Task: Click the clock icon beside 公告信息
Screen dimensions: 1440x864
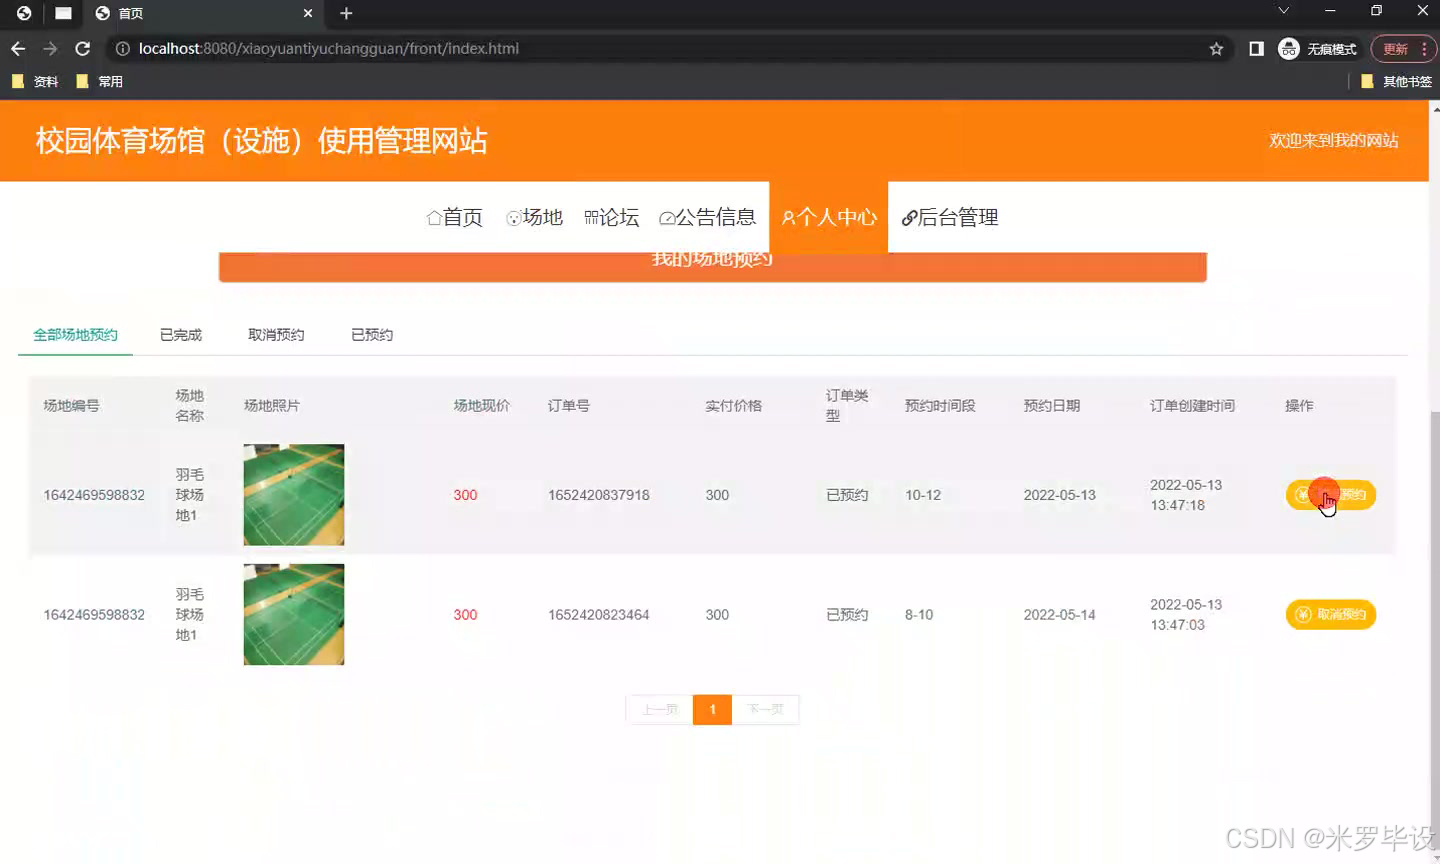Action: point(666,217)
